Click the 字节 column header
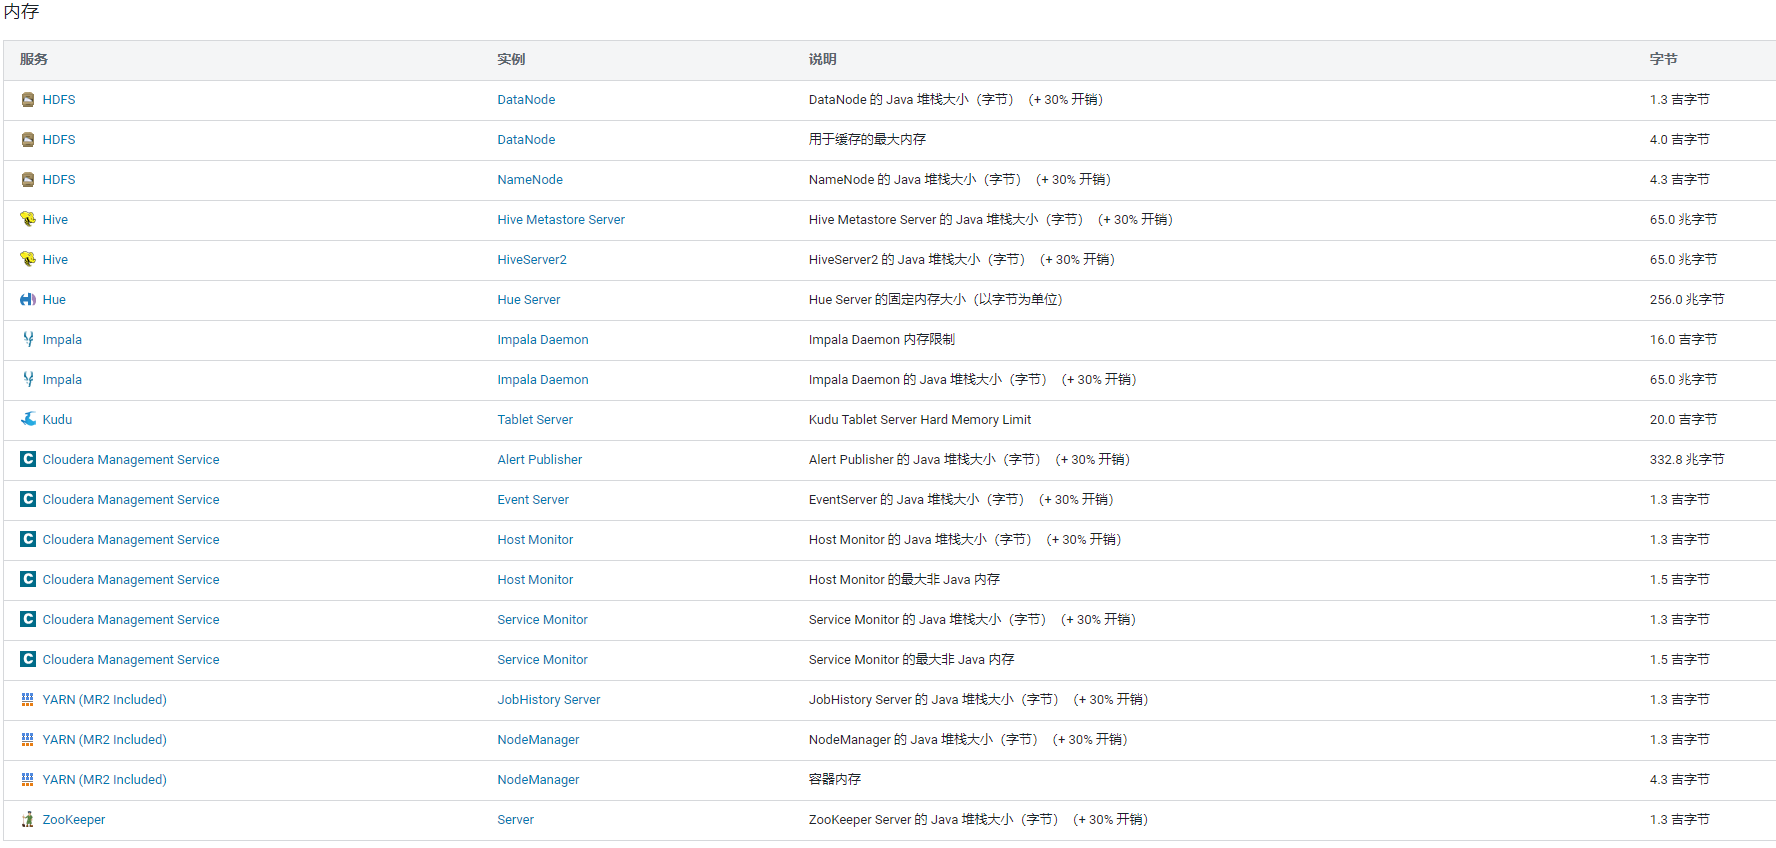The width and height of the screenshot is (1776, 848). (x=1663, y=60)
